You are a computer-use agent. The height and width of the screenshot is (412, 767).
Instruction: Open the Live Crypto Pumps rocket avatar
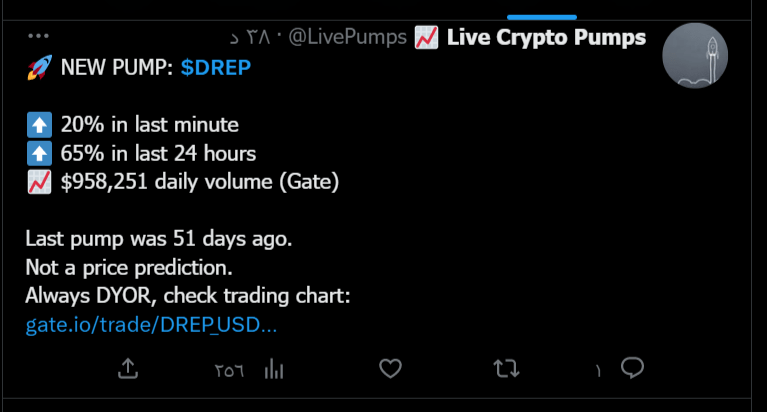[695, 55]
